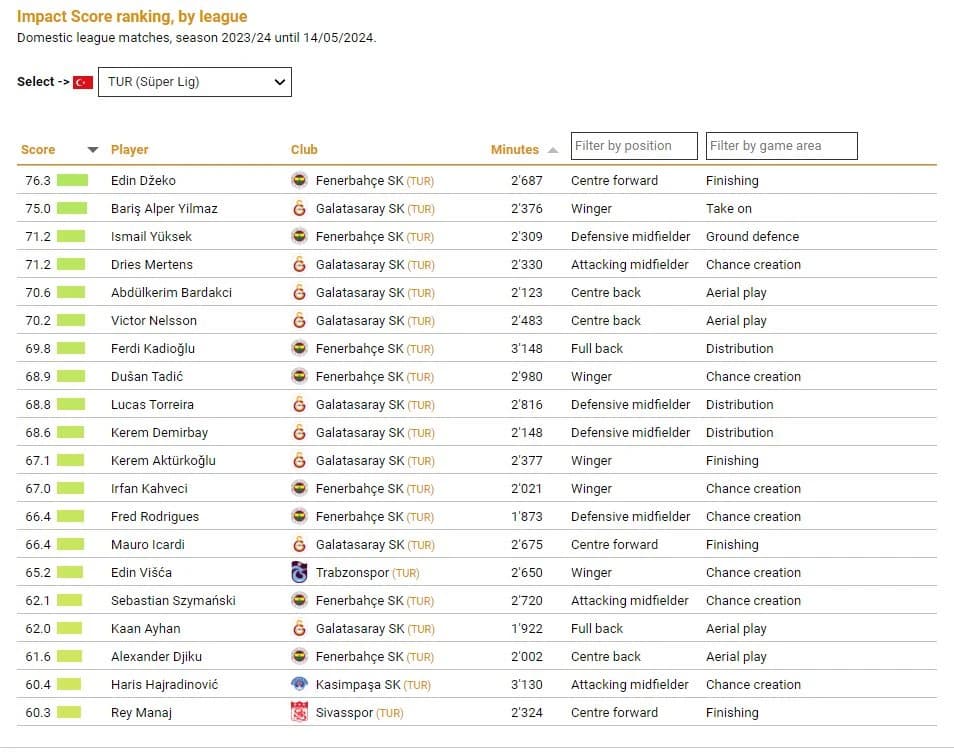Click the Impact Score ranking, by league heading
The width and height of the screenshot is (954, 754).
click(x=132, y=16)
